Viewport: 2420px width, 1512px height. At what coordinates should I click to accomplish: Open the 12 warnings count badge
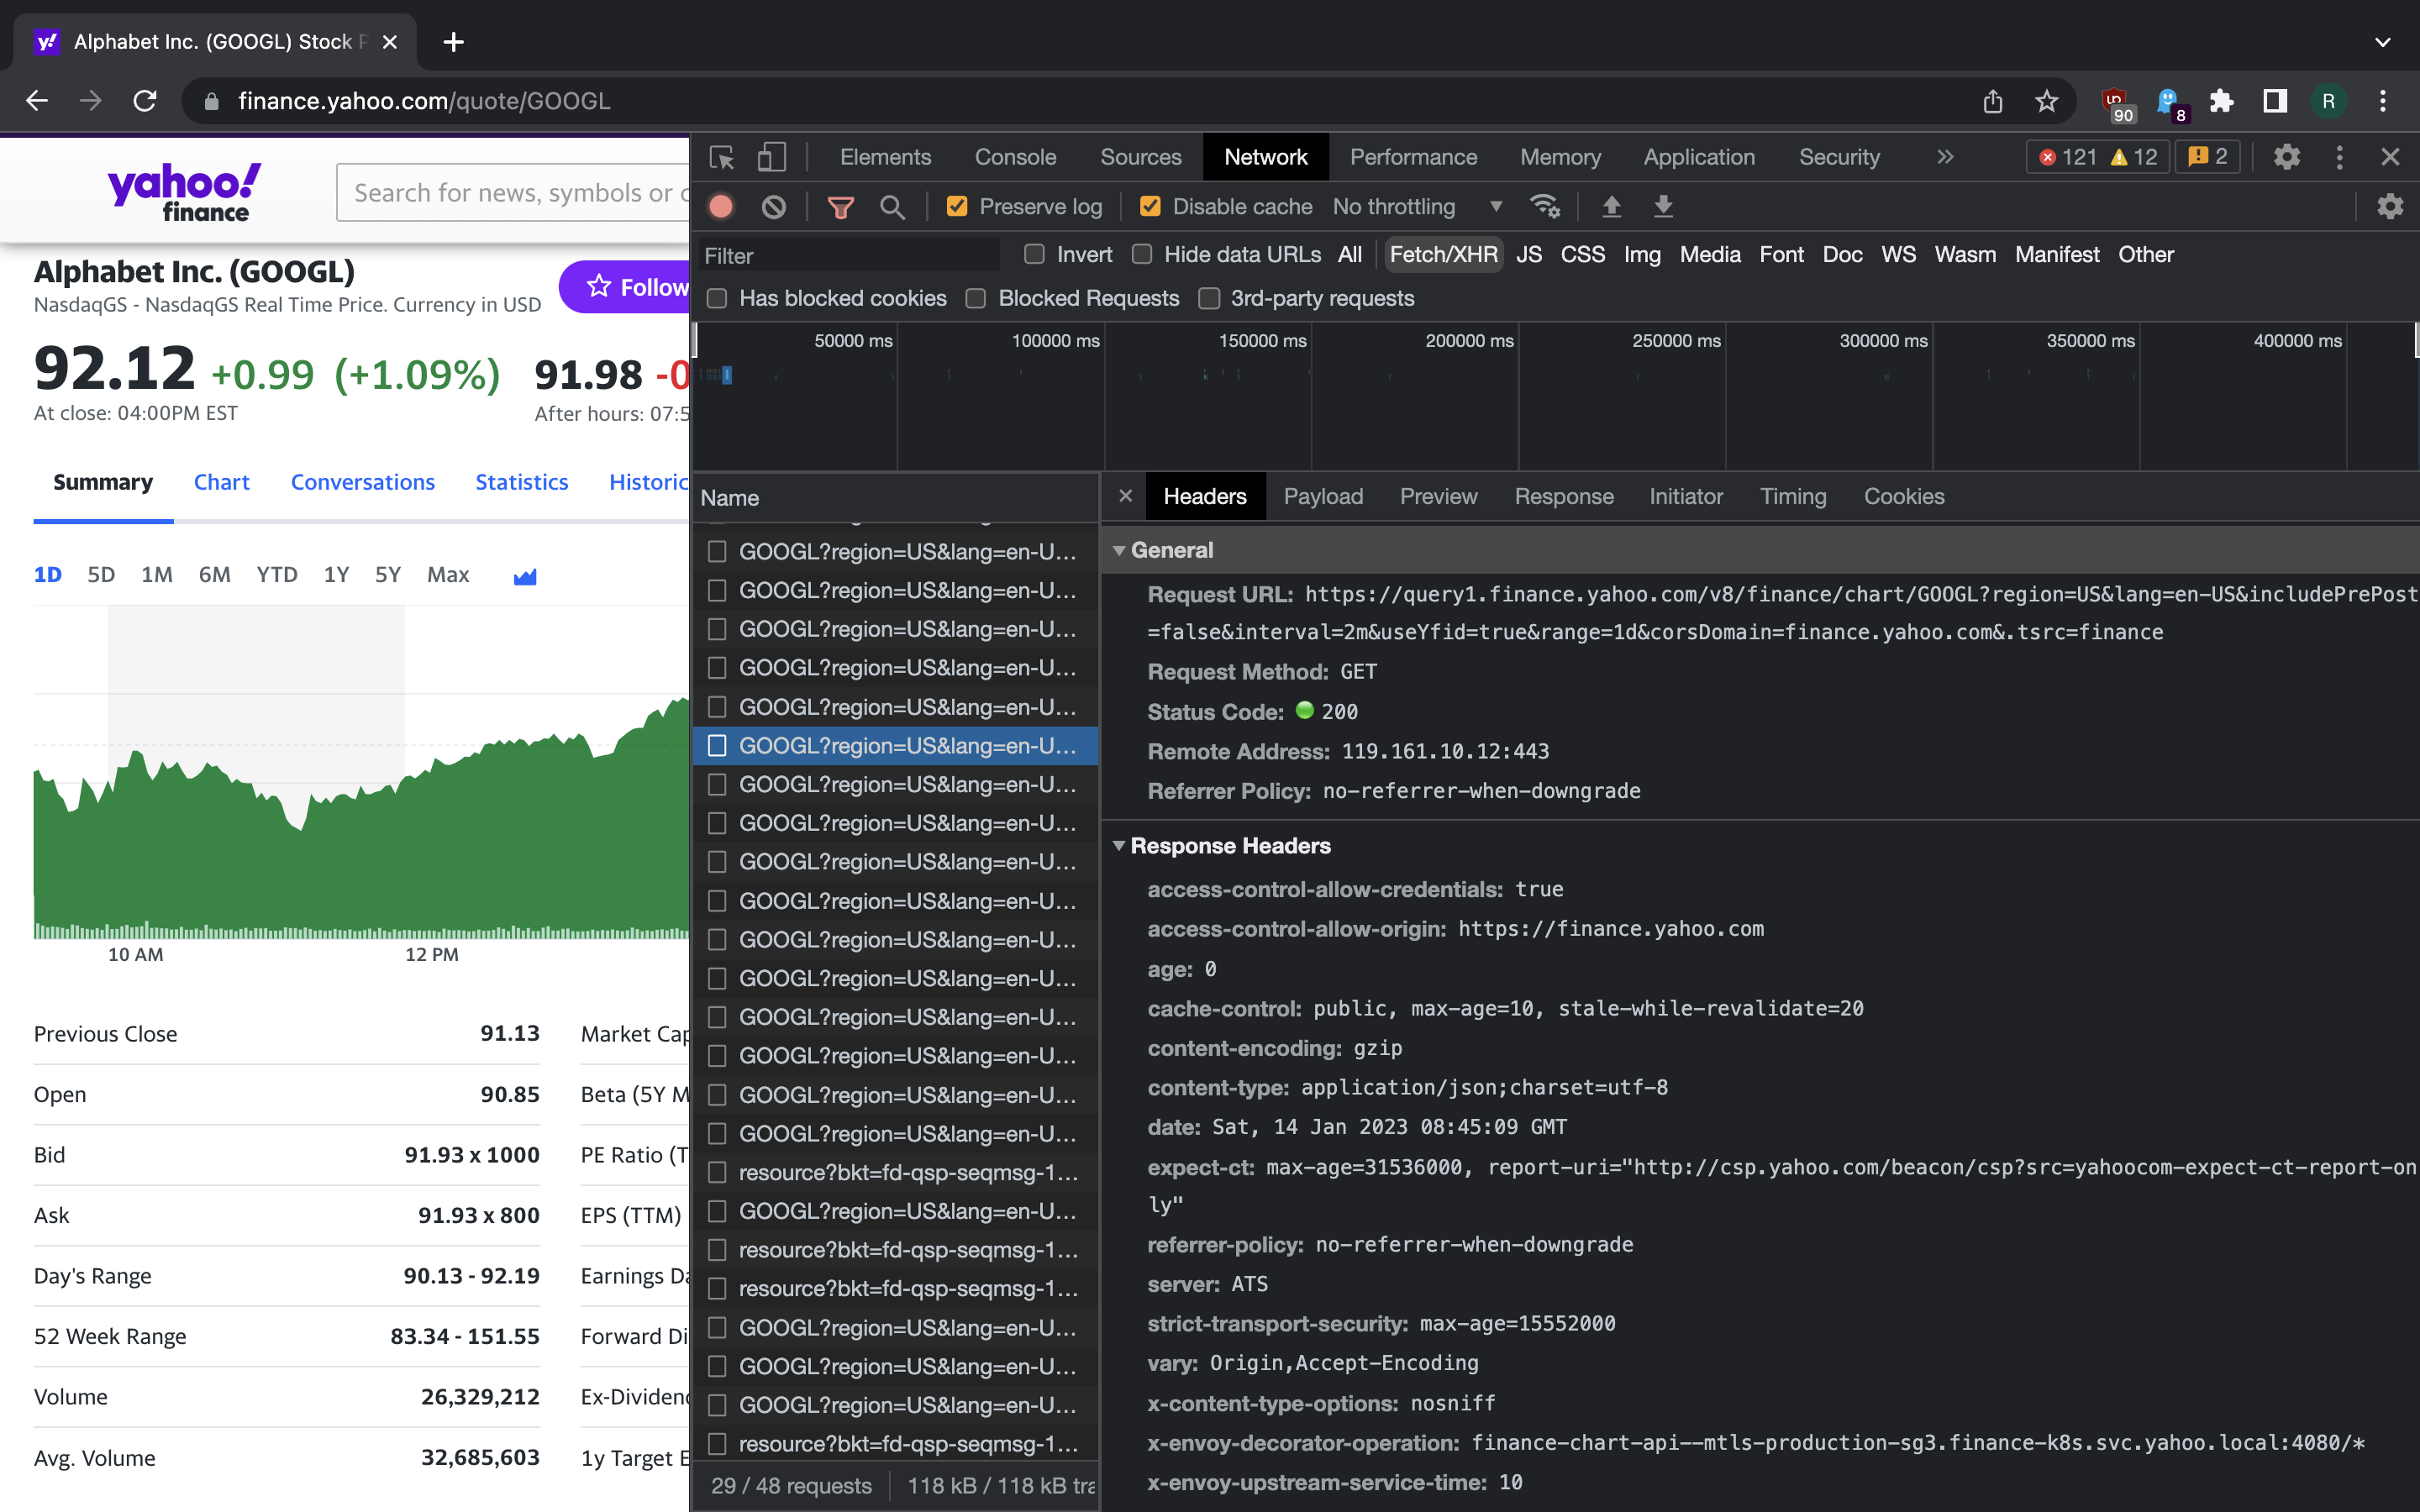(2135, 157)
